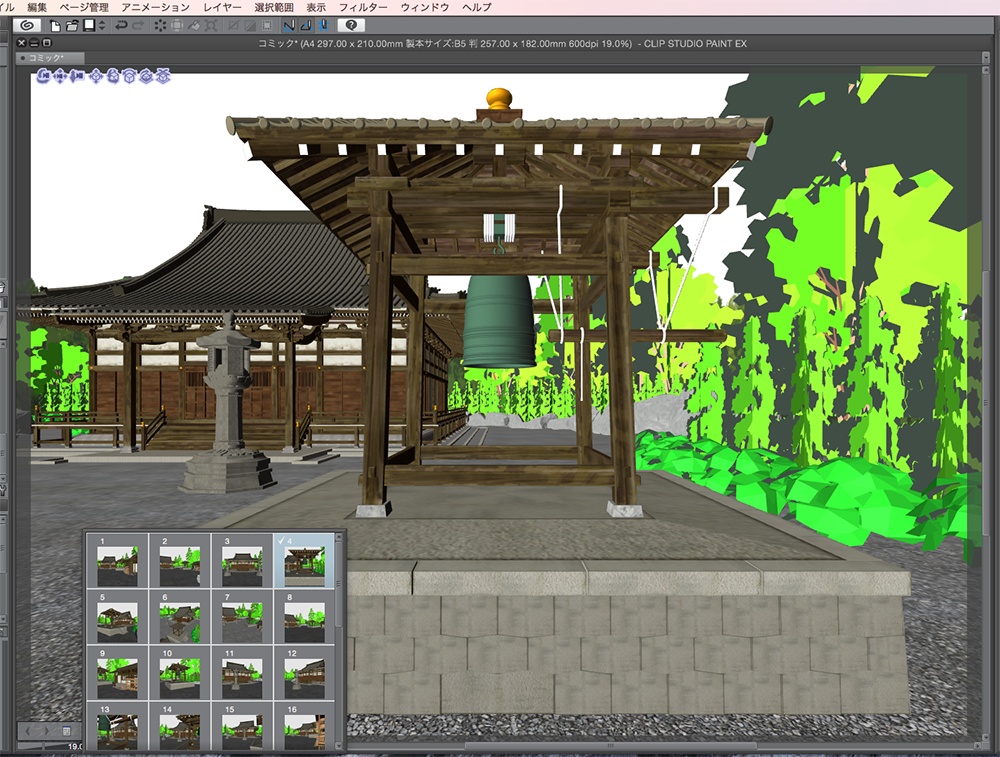The image size is (1000, 757).
Task: Select the camera pan tool in the 3D controls
Action: tap(61, 76)
